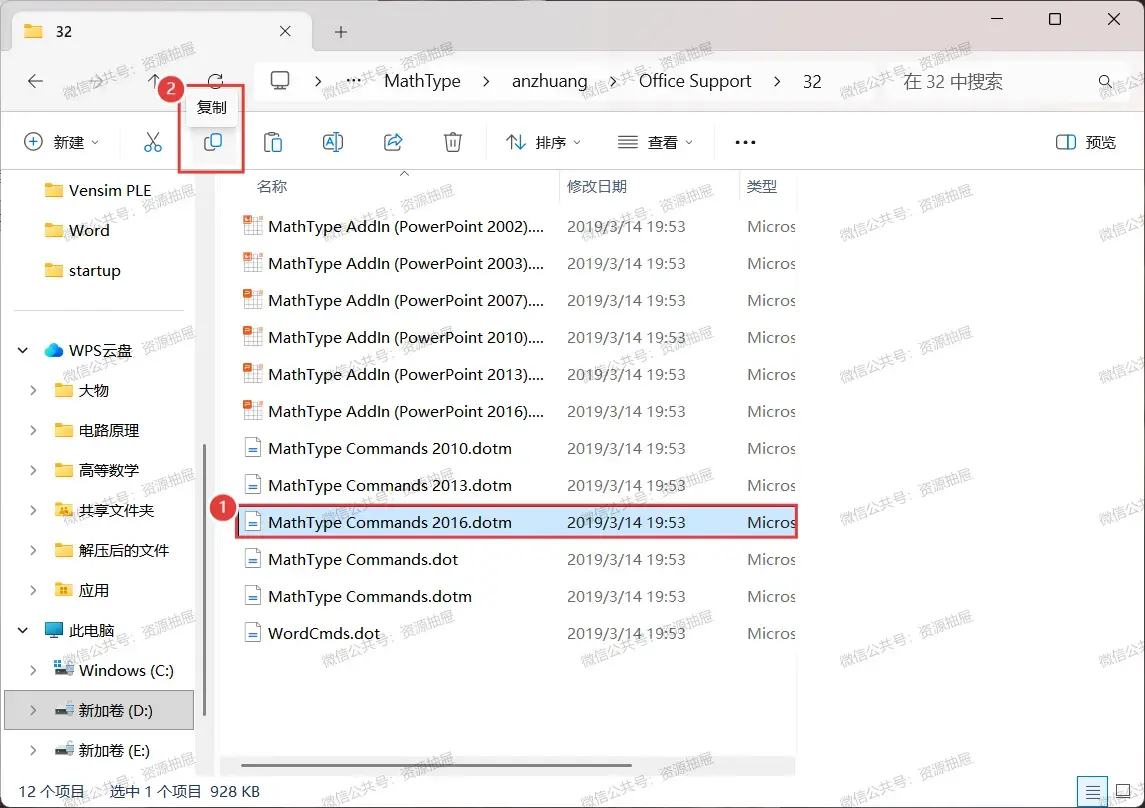
Task: Click the Rename icon
Action: (x=333, y=142)
